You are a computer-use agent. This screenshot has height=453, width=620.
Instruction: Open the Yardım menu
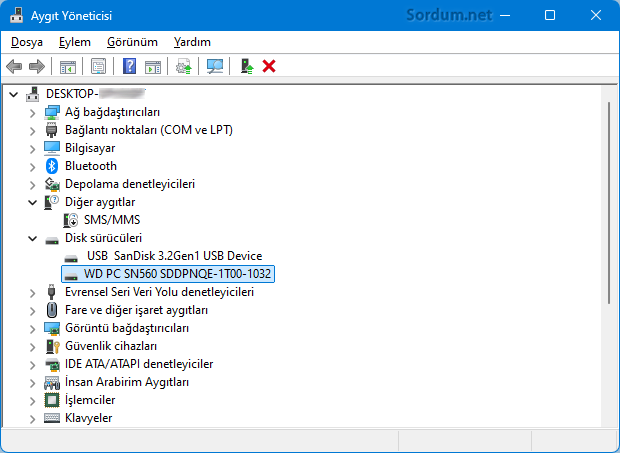coord(192,42)
